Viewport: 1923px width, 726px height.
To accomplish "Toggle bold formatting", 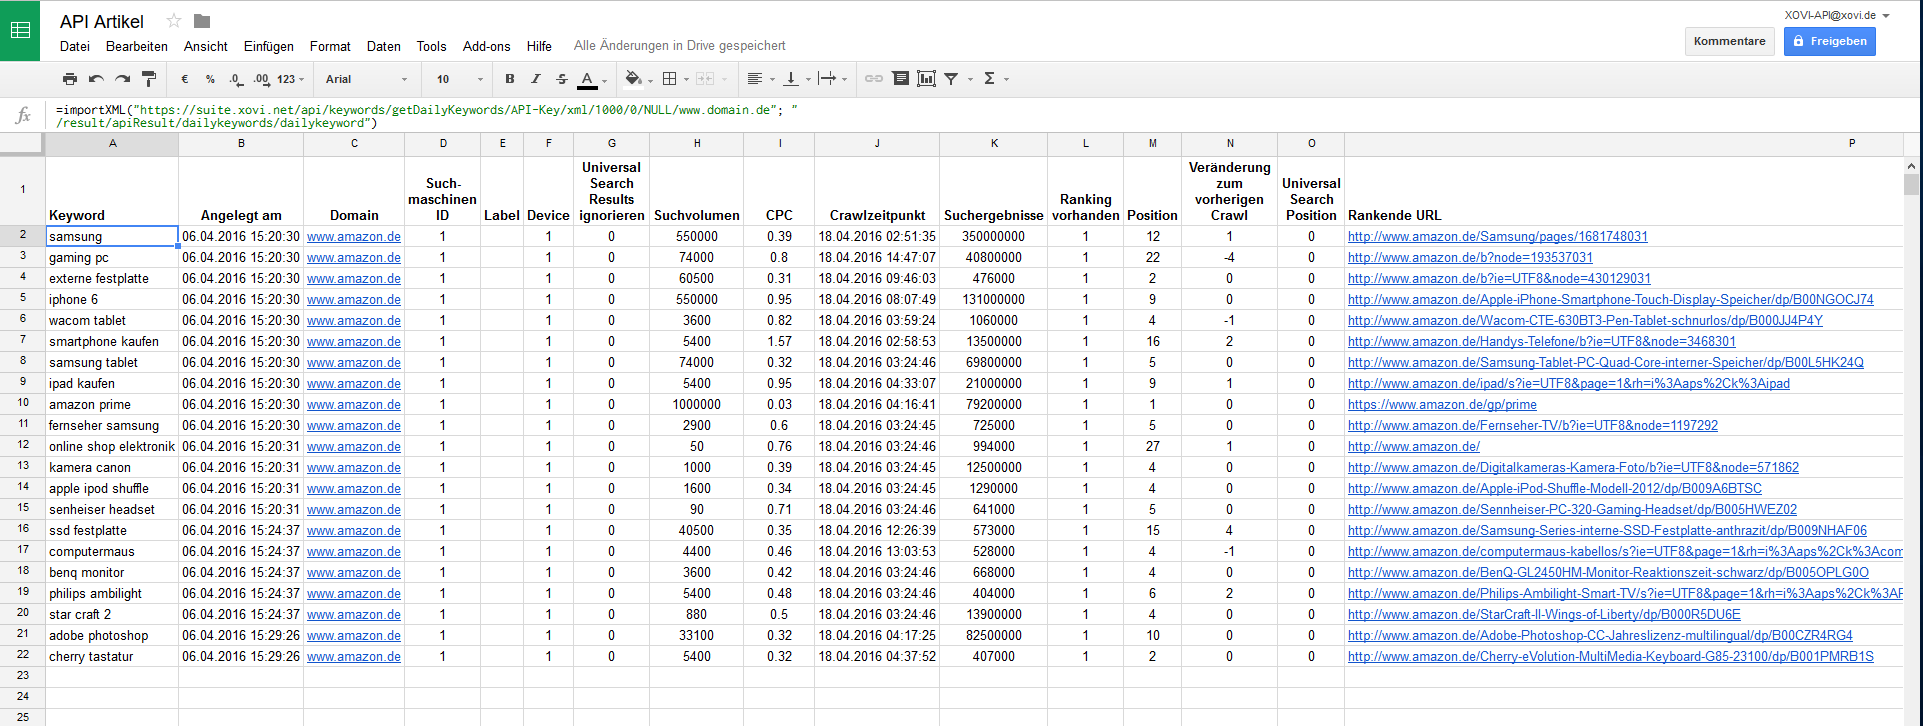I will (510, 79).
